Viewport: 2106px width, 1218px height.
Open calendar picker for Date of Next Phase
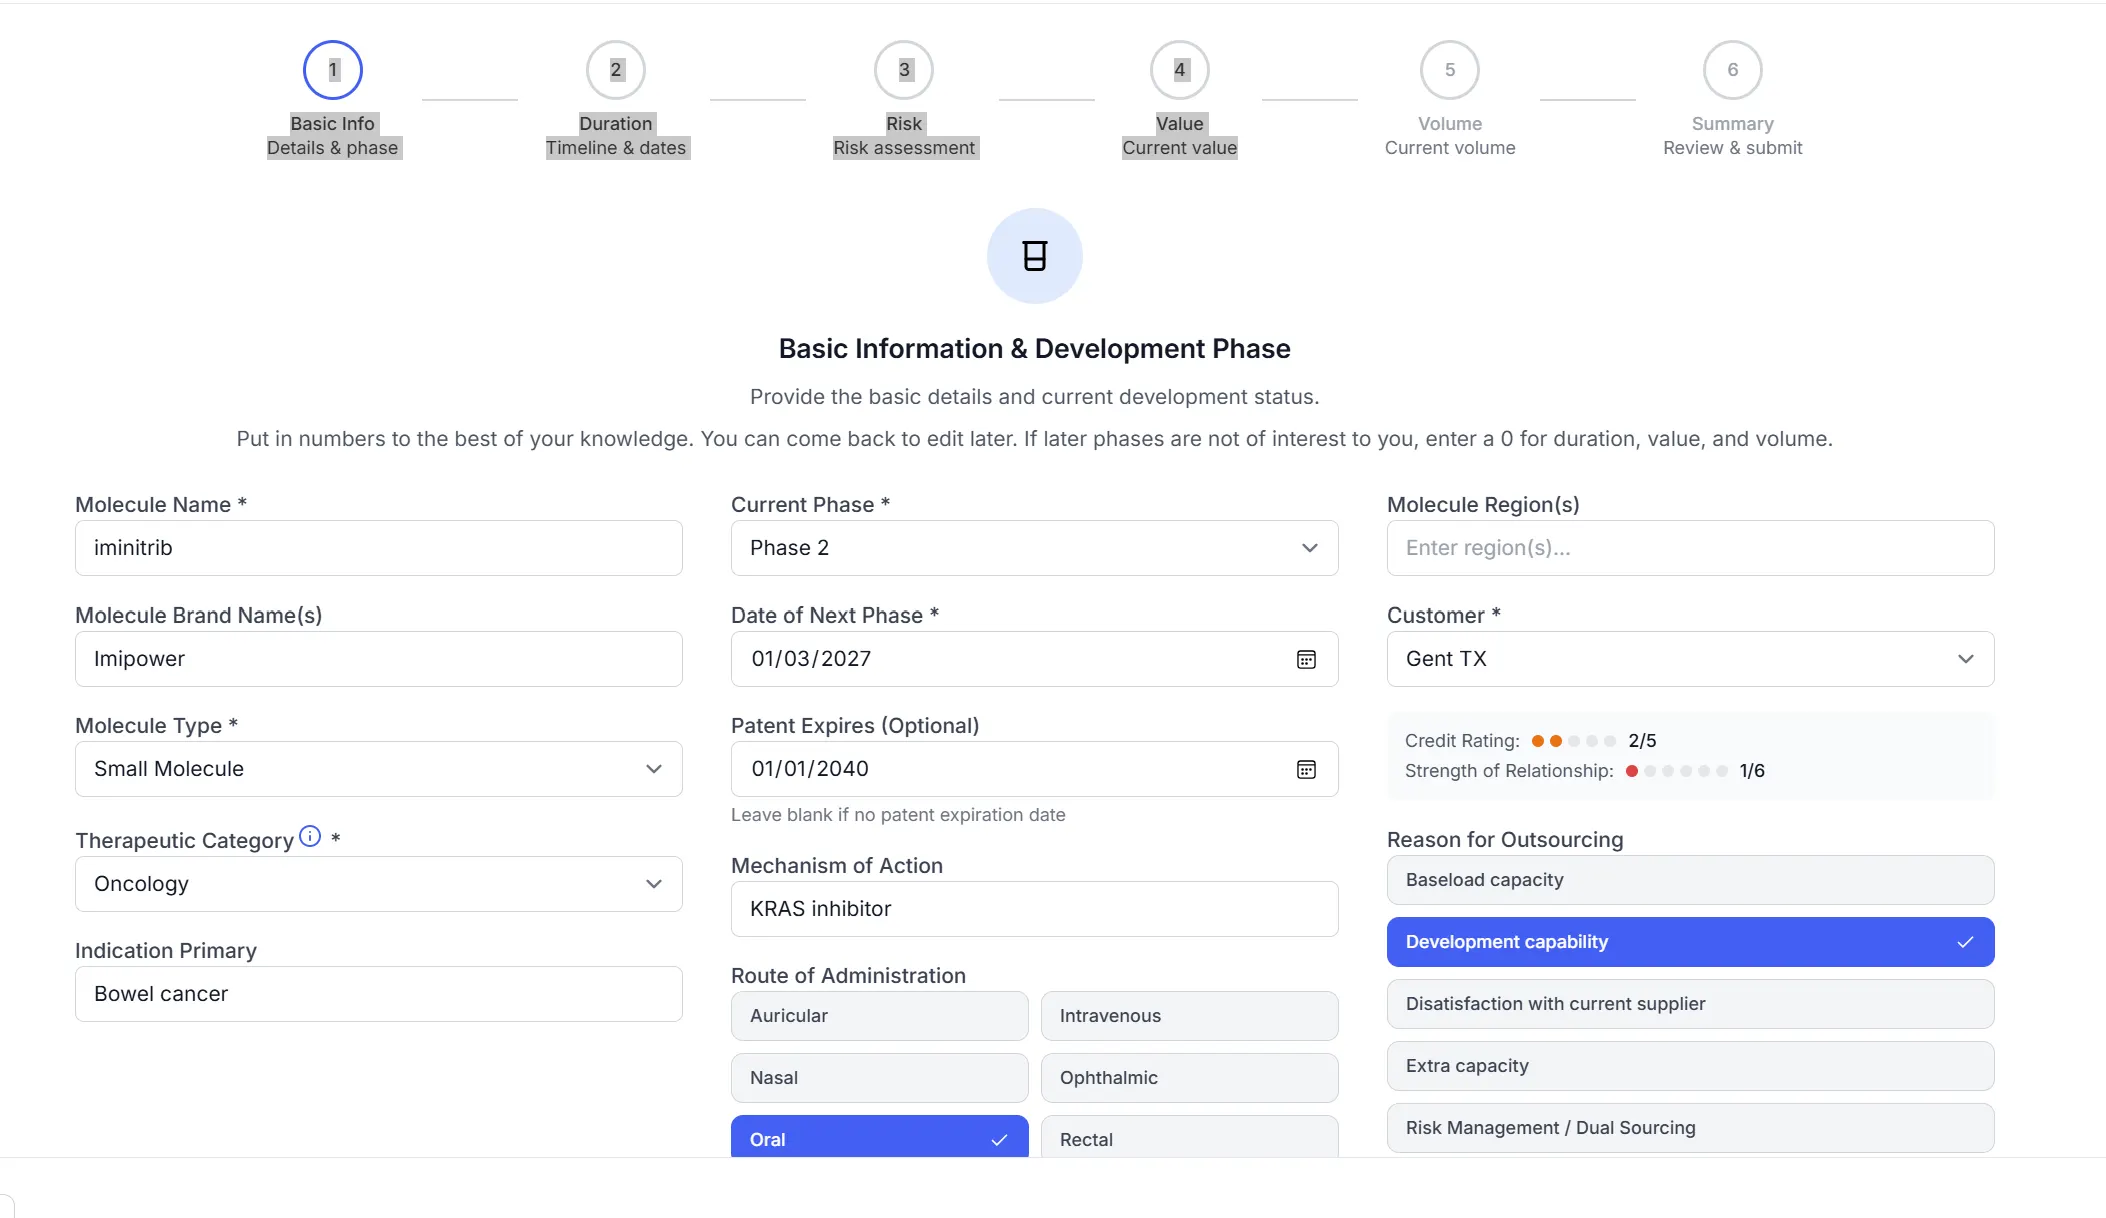click(x=1306, y=659)
